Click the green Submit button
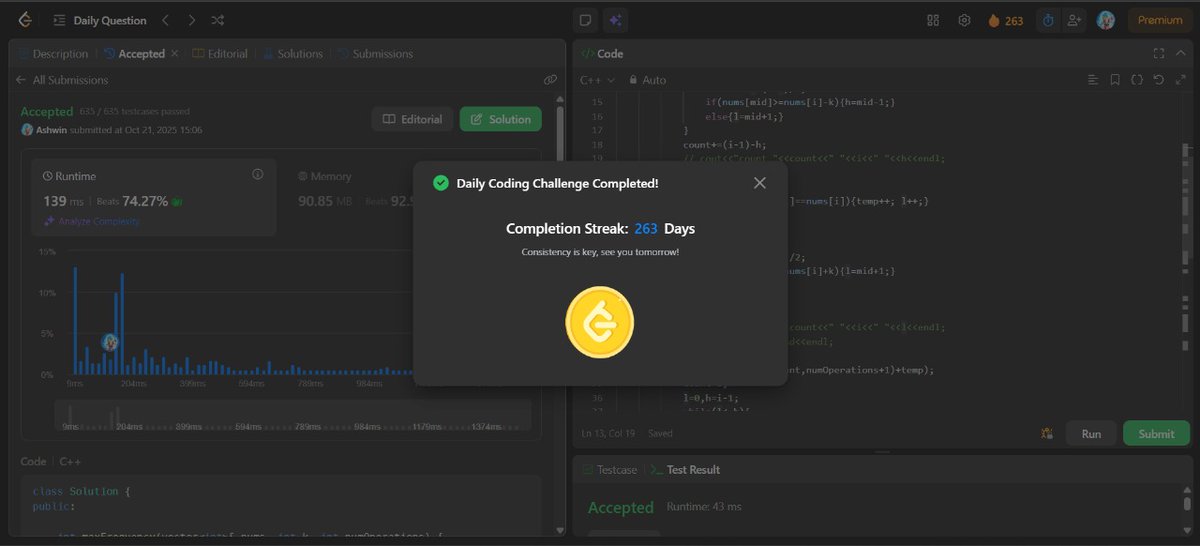The image size is (1200, 546). click(x=1157, y=434)
